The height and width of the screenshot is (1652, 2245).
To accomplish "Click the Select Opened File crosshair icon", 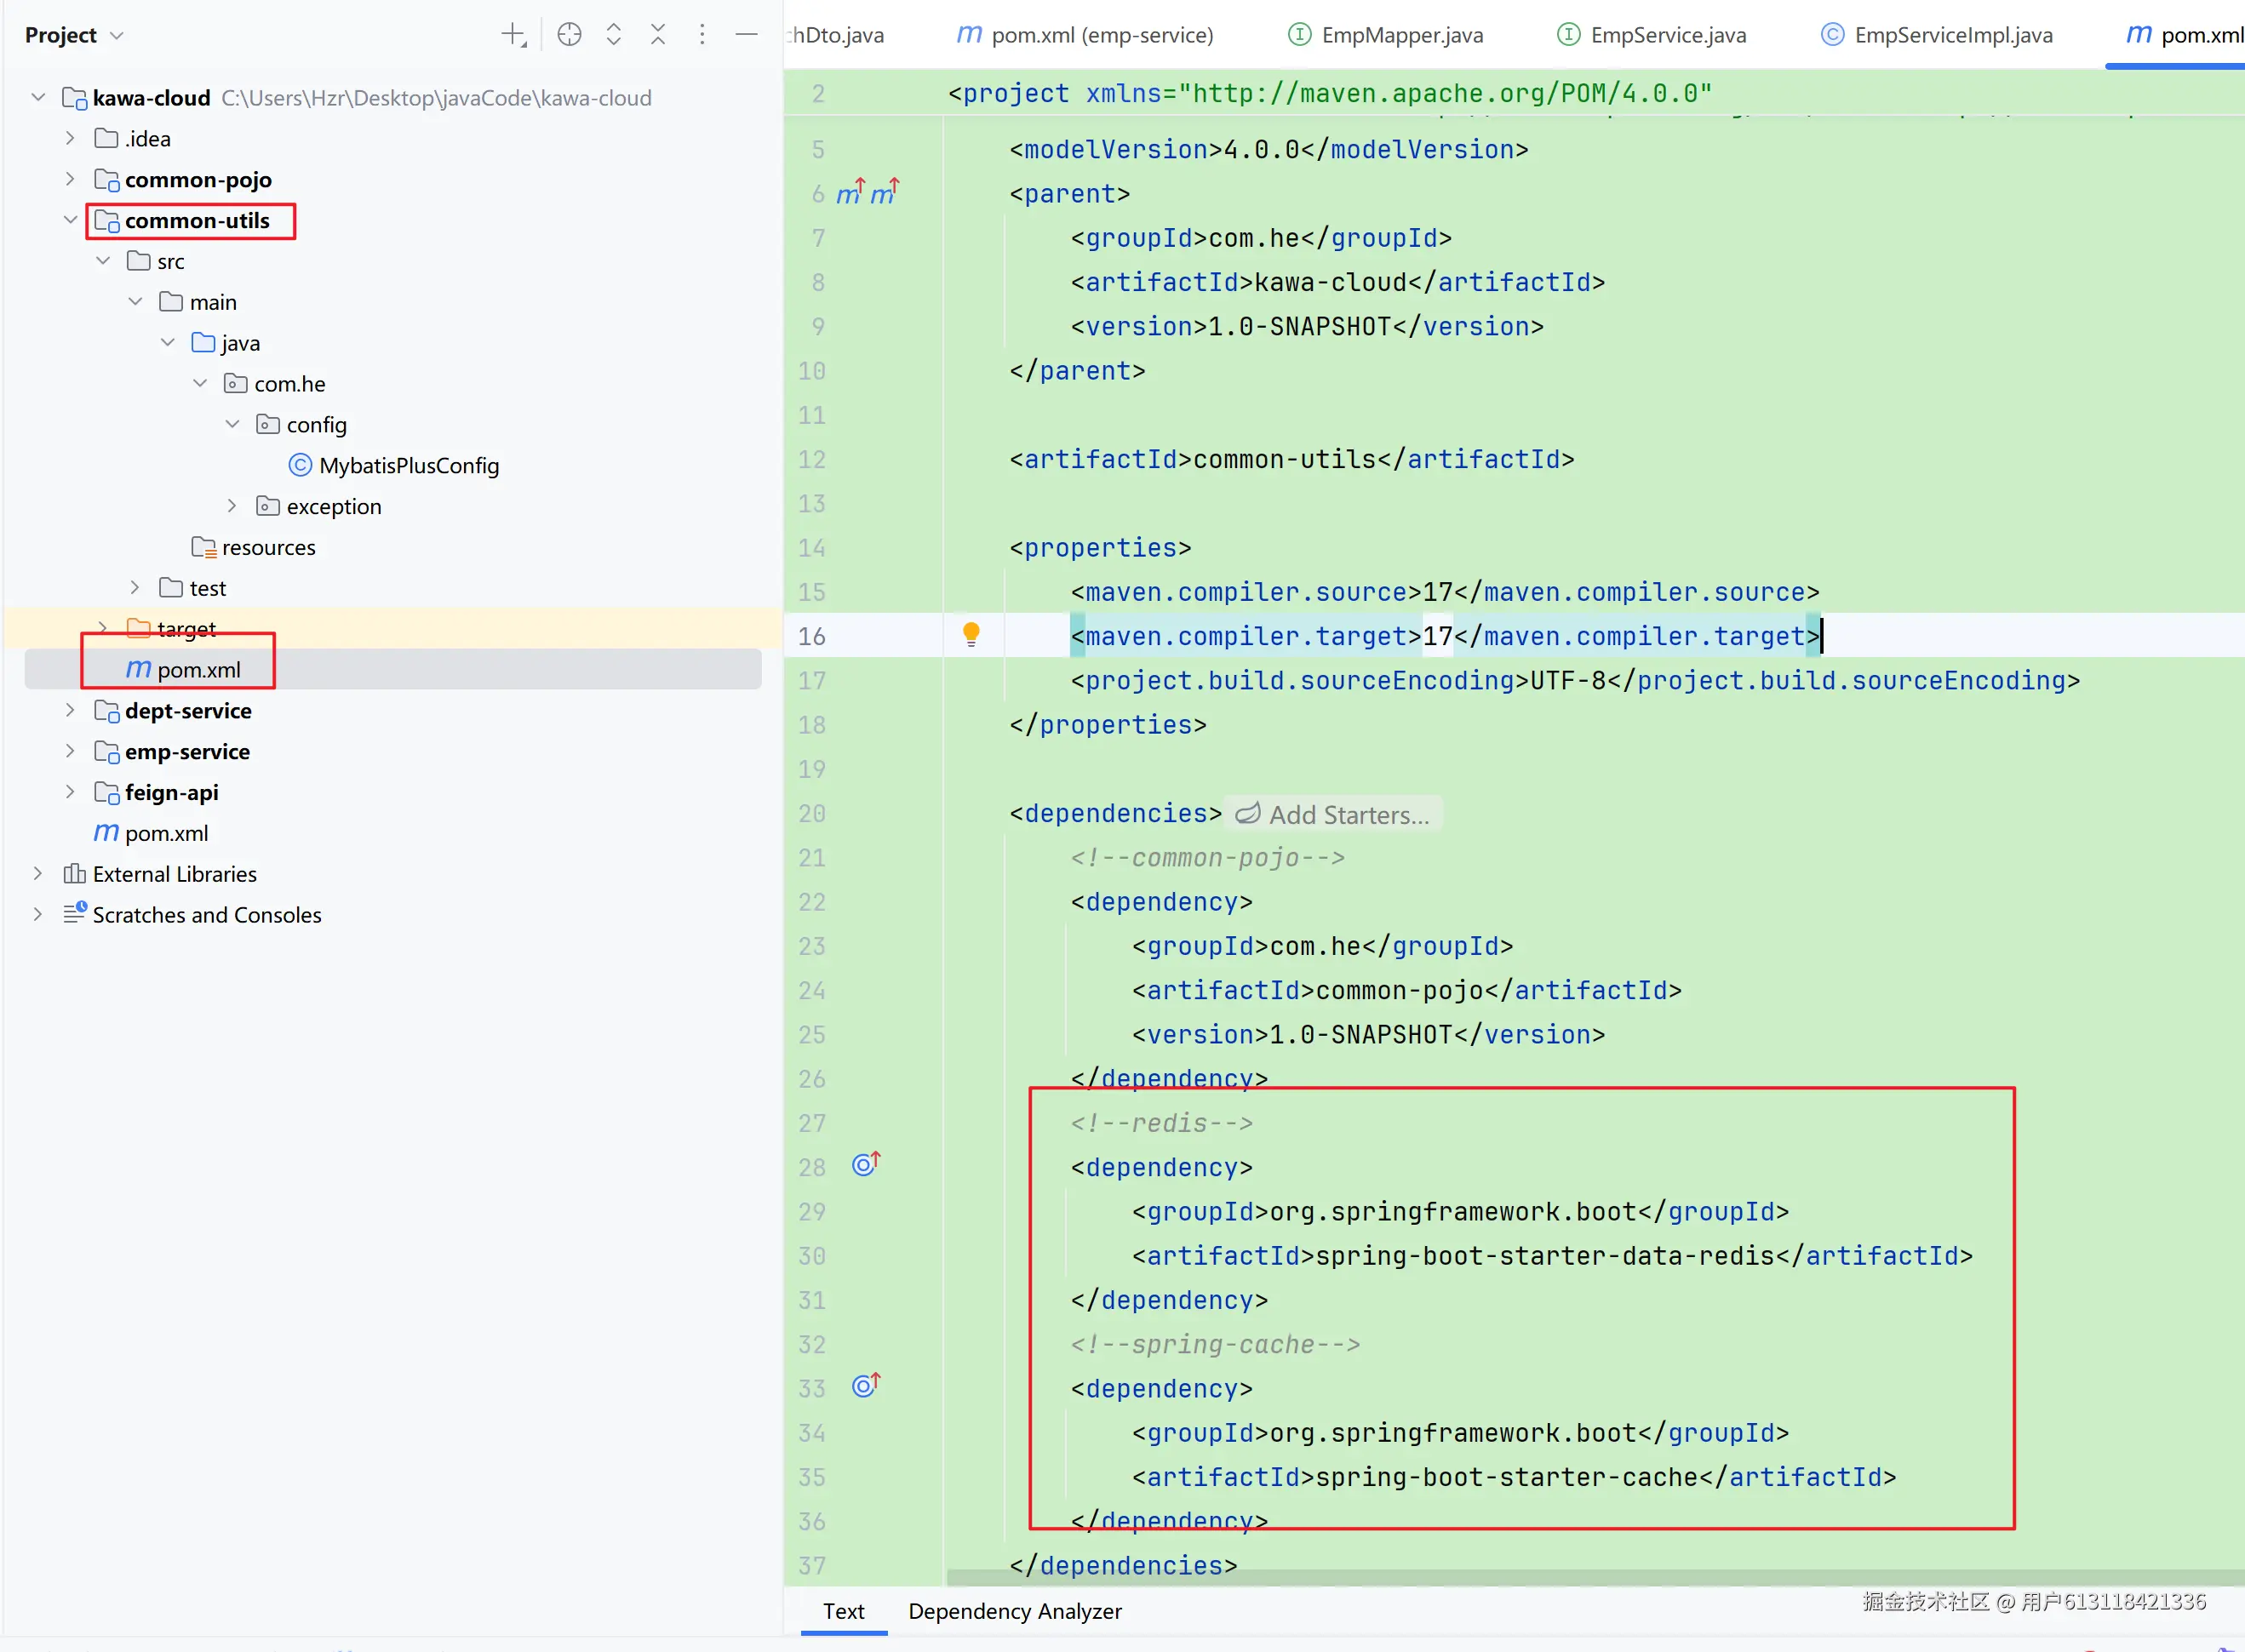I will pyautogui.click(x=569, y=35).
